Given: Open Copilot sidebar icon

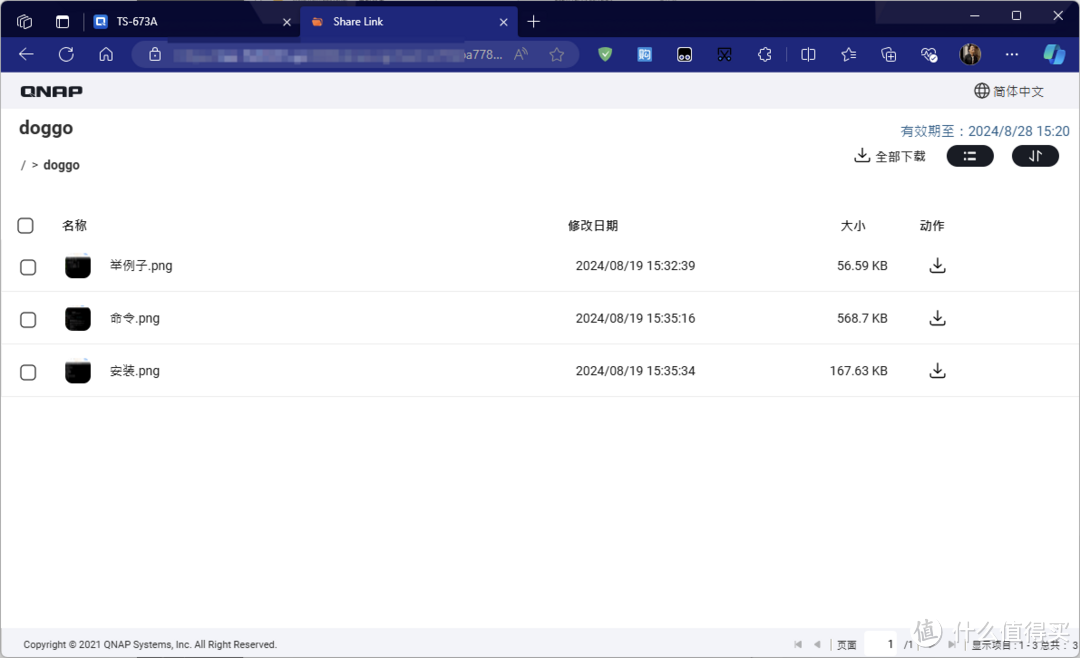Looking at the screenshot, I should point(1054,55).
